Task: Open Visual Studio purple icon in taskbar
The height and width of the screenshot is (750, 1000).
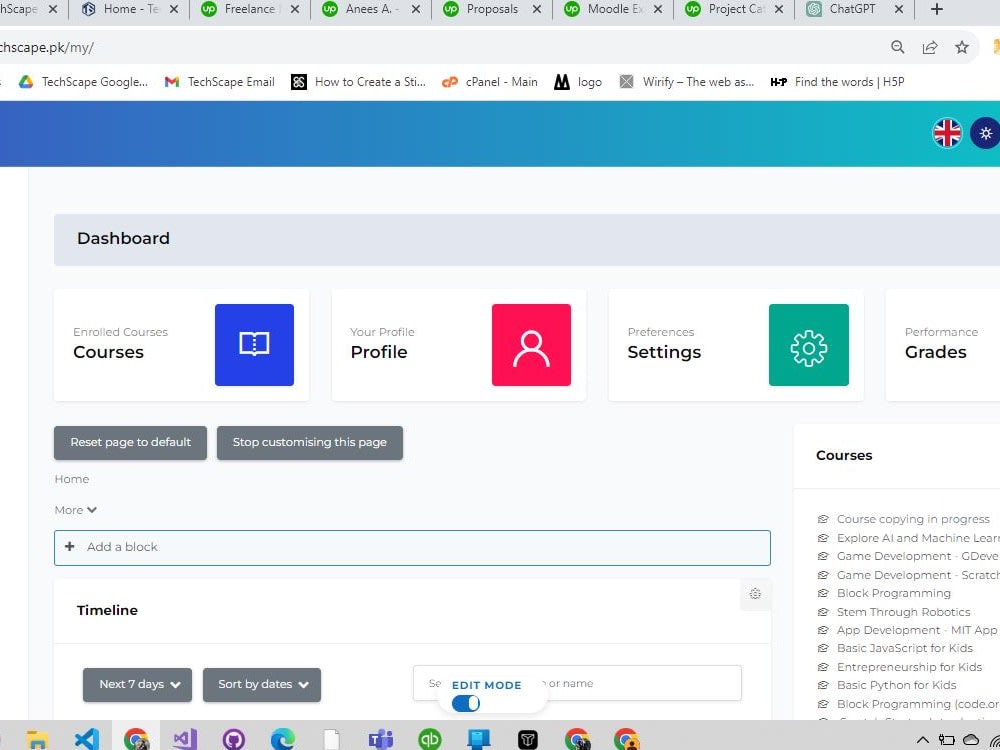Action: pyautogui.click(x=185, y=739)
